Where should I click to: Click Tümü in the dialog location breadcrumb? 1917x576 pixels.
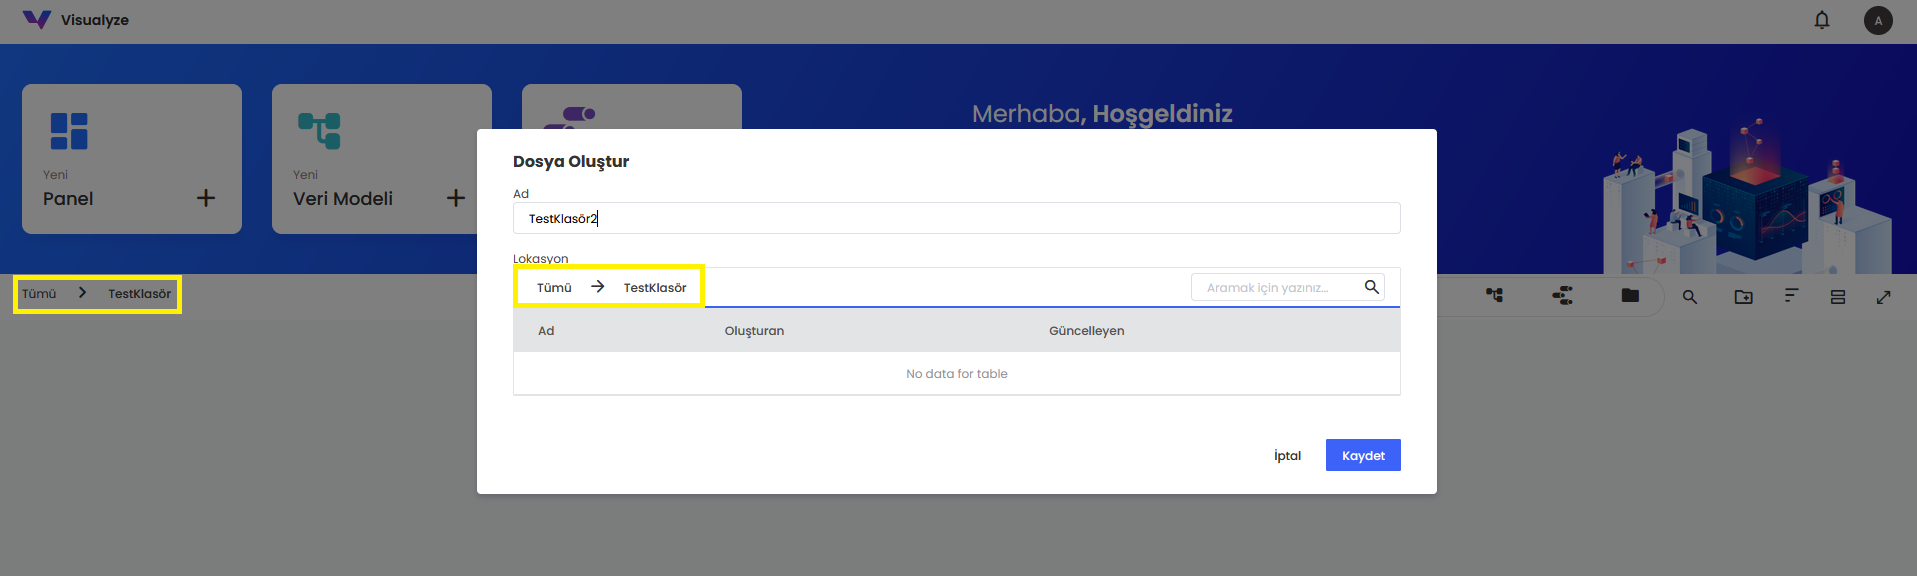554,288
